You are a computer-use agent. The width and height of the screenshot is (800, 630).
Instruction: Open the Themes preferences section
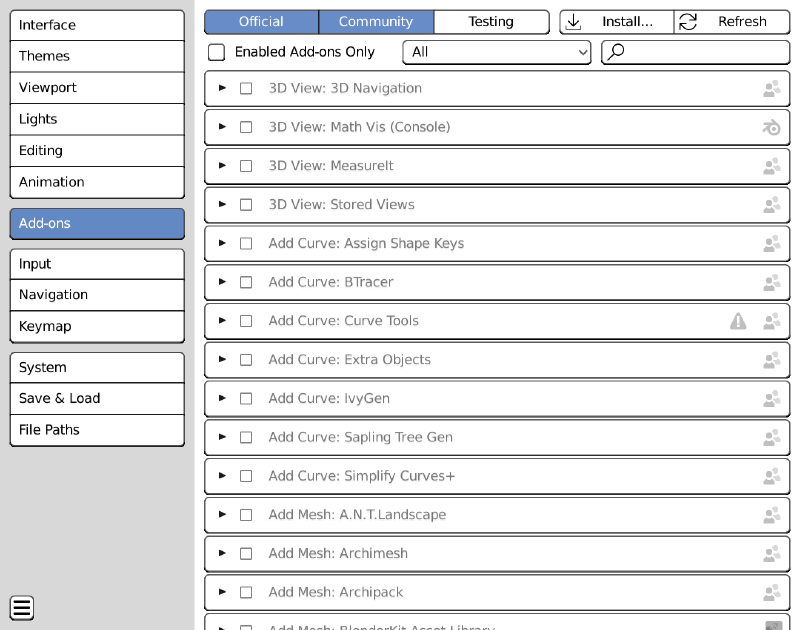97,56
